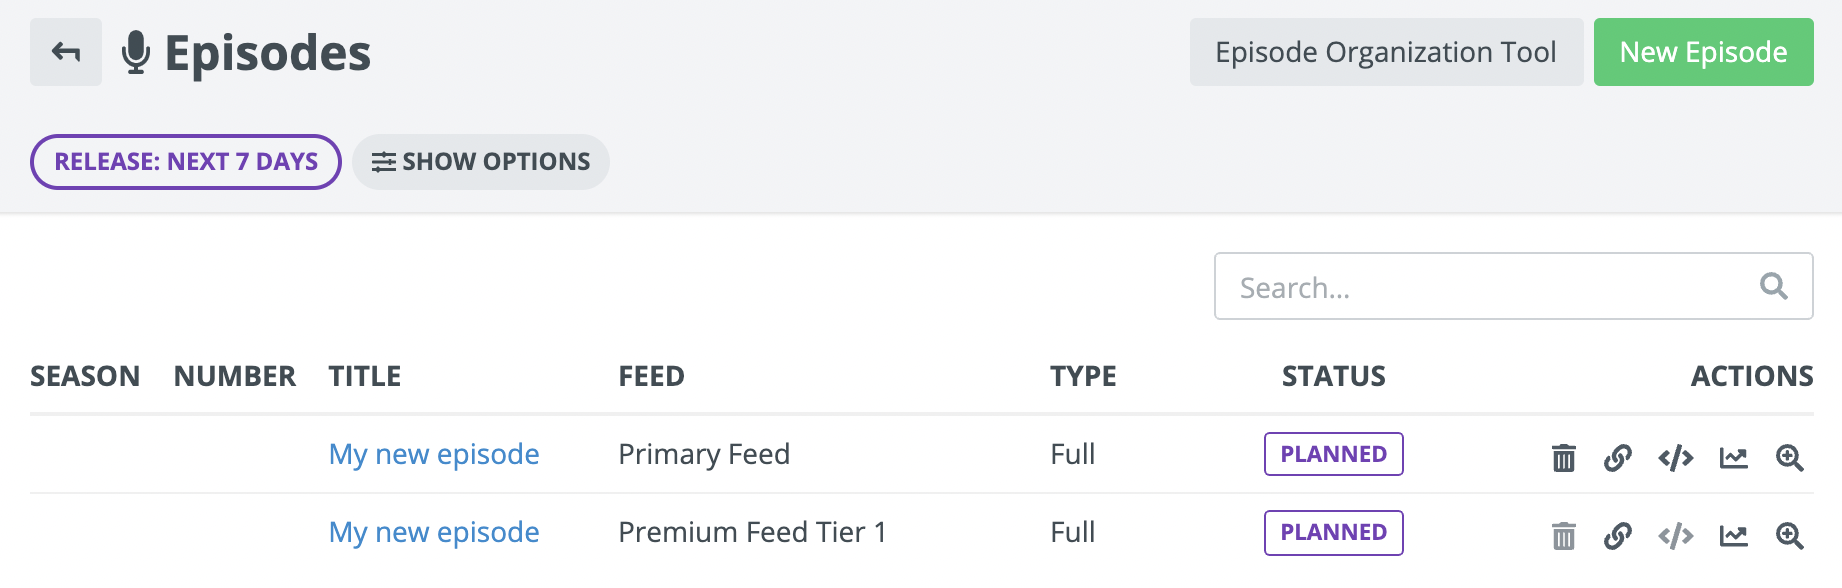The width and height of the screenshot is (1842, 588).
Task: Click the back arrow button
Action: point(66,52)
